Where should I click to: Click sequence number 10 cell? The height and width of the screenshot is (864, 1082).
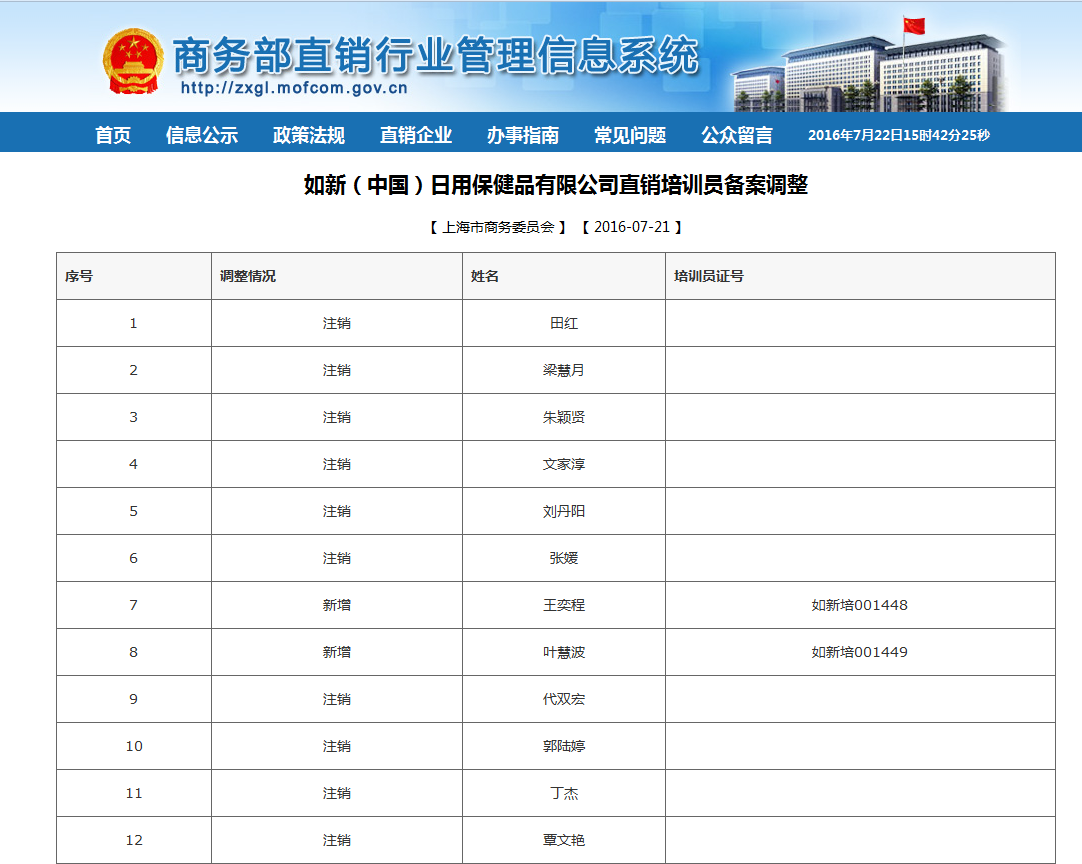(x=134, y=746)
